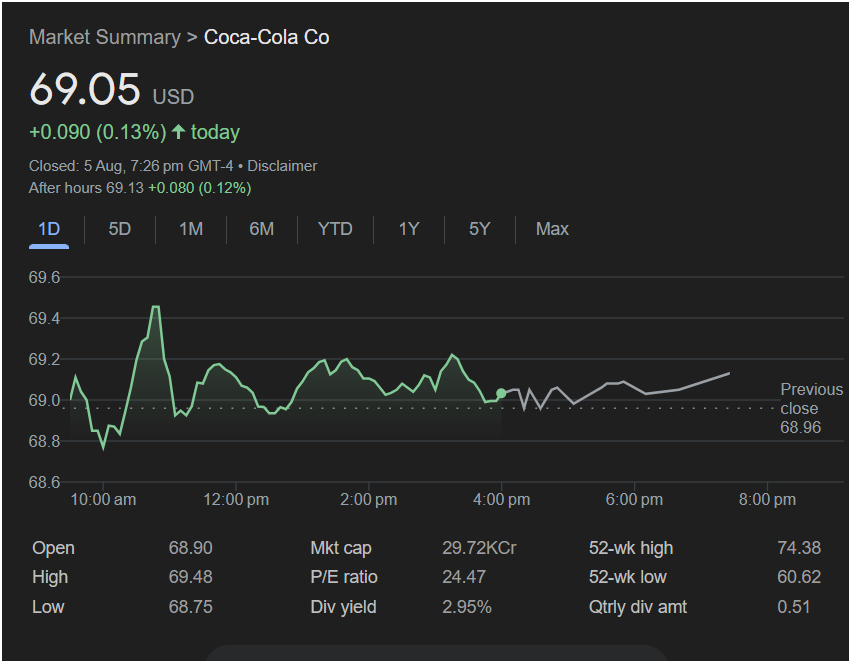Select the 1D time range tab

pyautogui.click(x=49, y=229)
